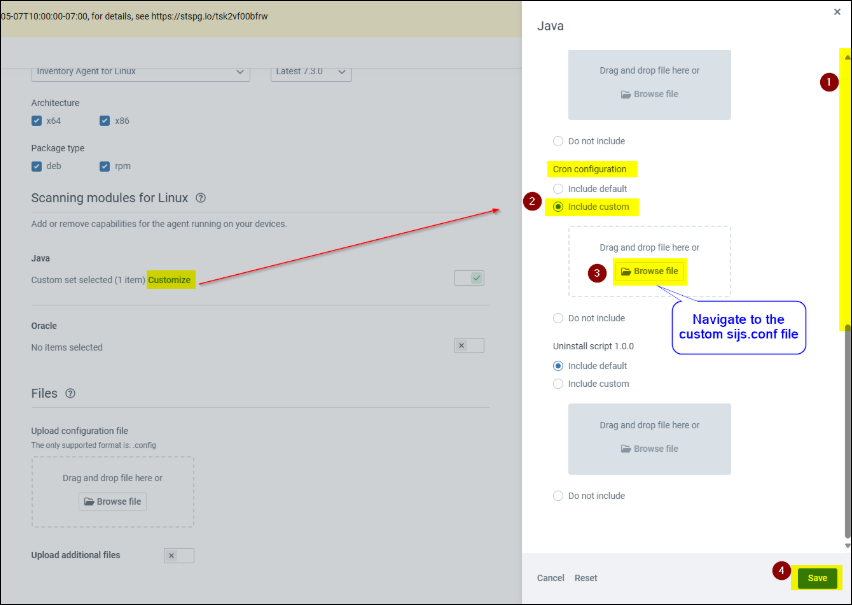The height and width of the screenshot is (605, 852).
Task: Click the Oracle module label
Action: tap(44, 326)
